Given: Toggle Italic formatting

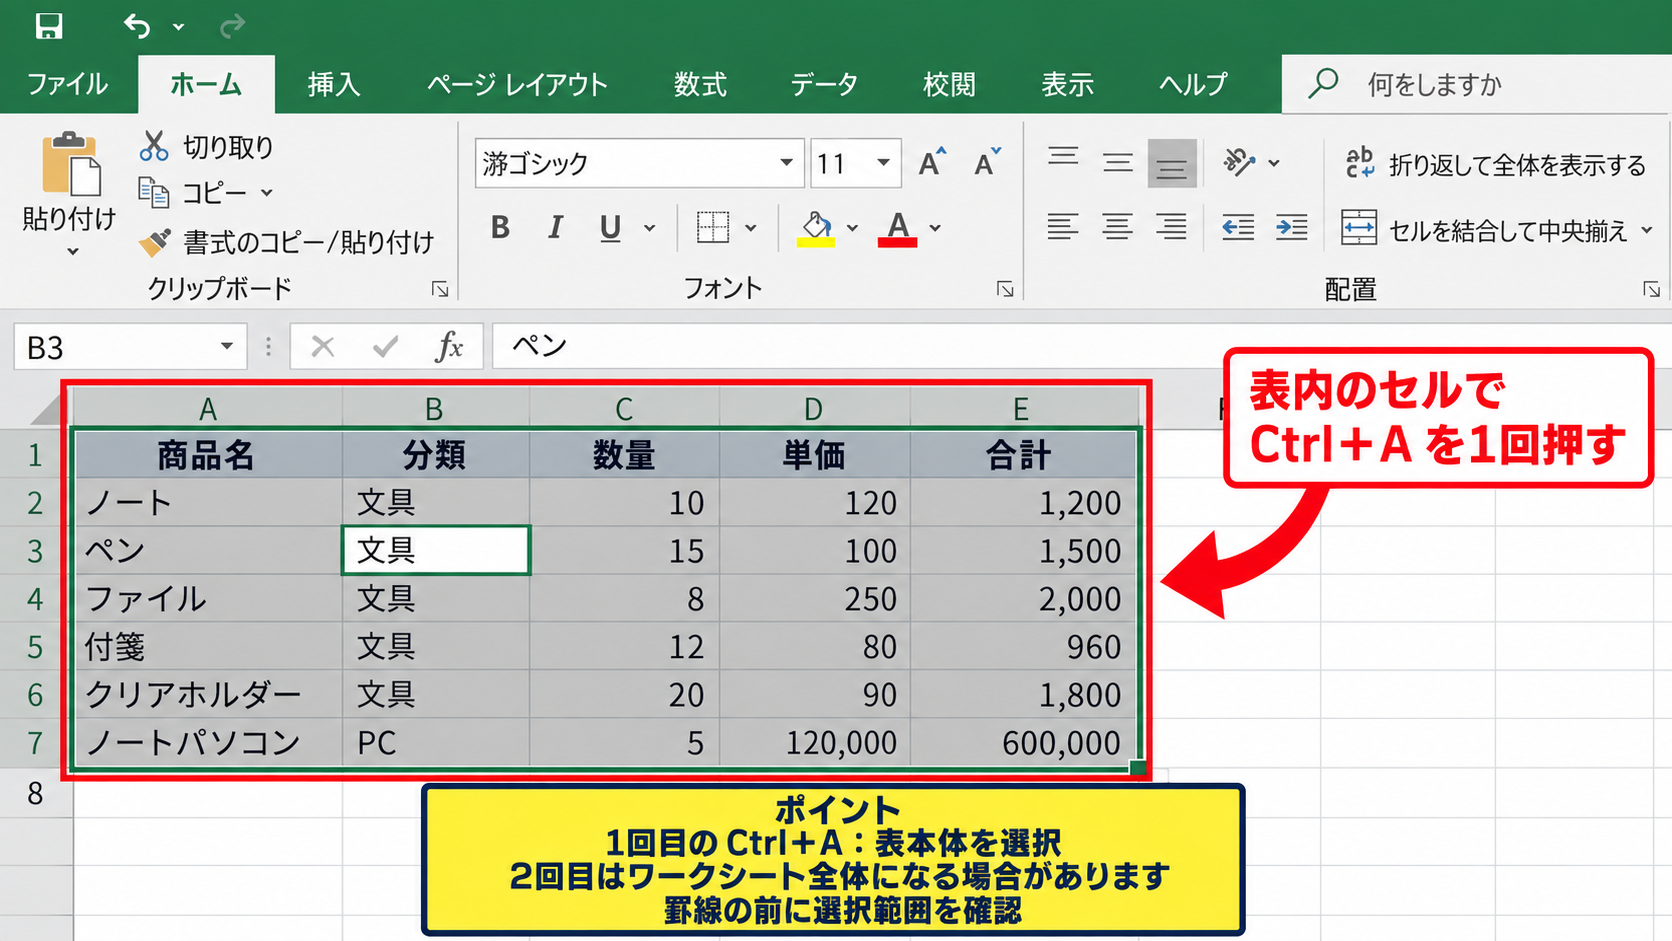Looking at the screenshot, I should click(555, 228).
